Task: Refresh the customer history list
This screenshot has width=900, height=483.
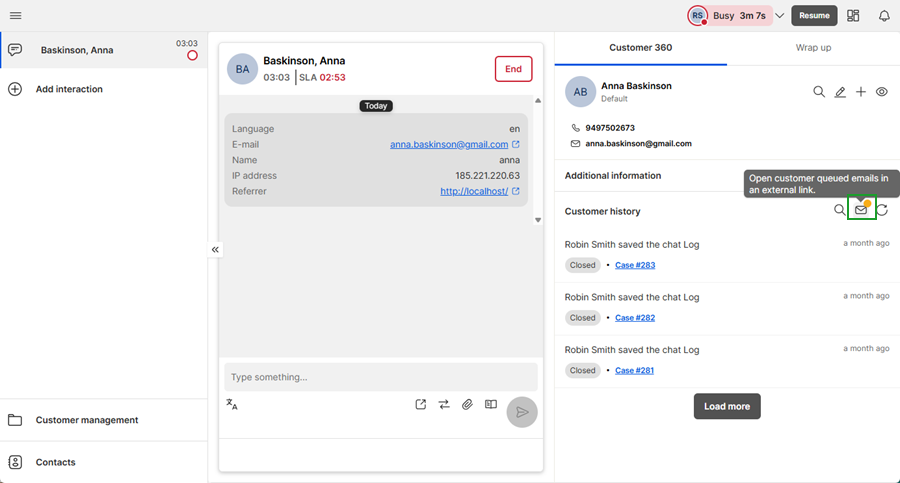Action: (883, 210)
